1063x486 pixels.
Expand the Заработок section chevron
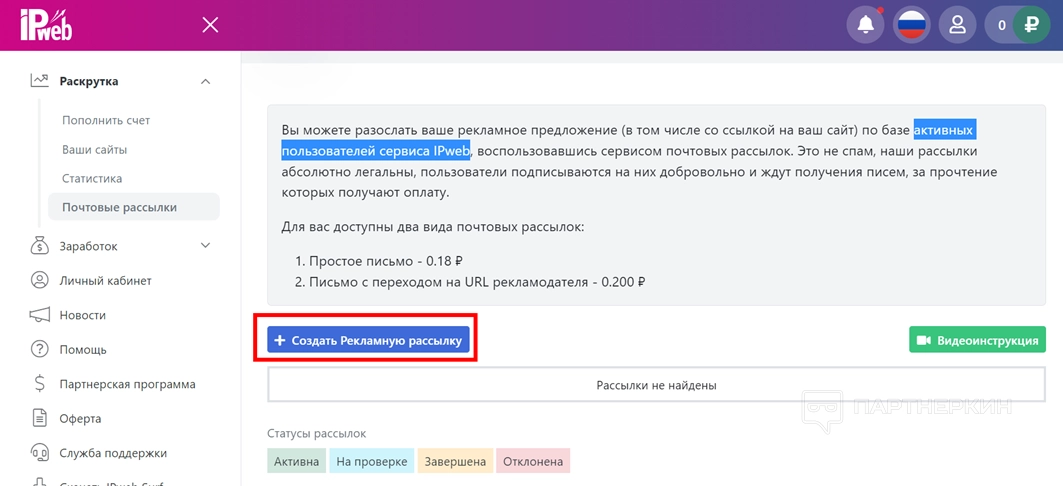pyautogui.click(x=206, y=245)
